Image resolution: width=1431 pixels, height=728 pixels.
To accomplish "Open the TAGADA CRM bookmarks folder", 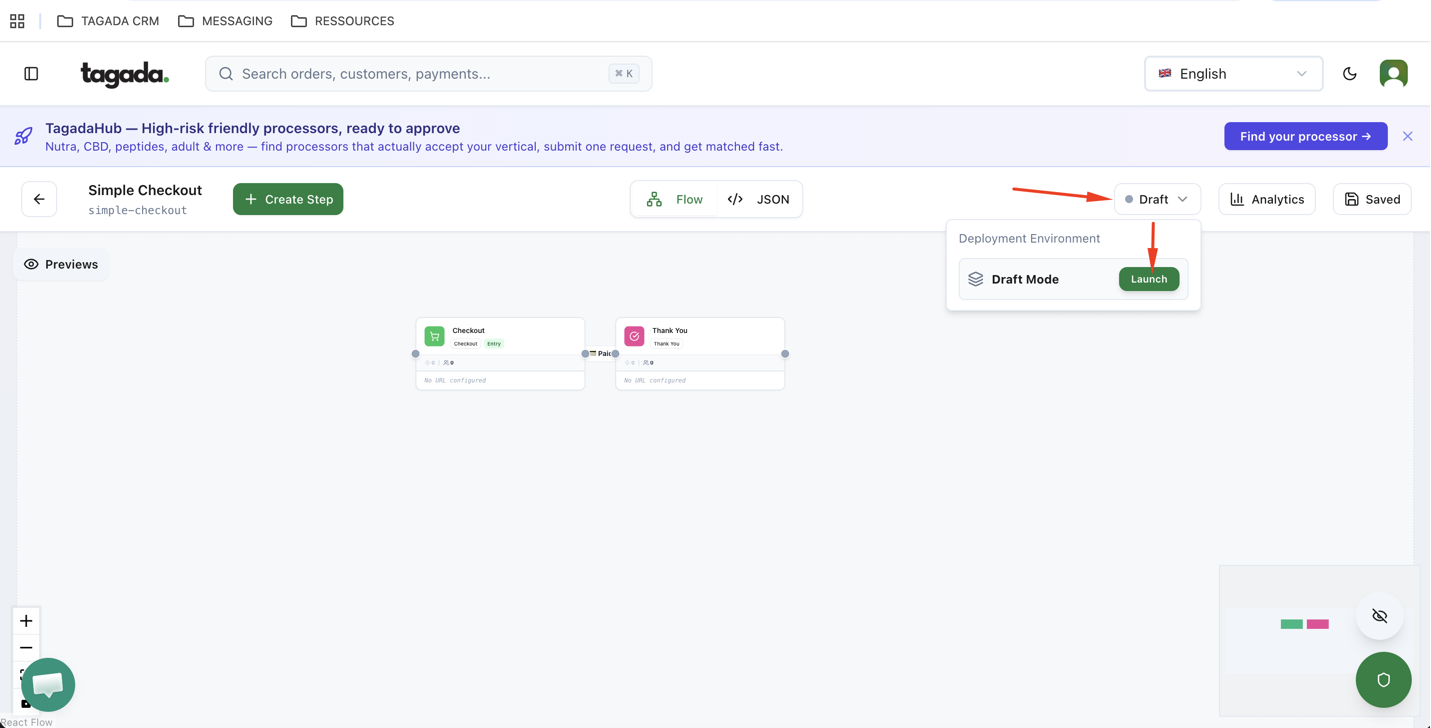I will [x=108, y=21].
